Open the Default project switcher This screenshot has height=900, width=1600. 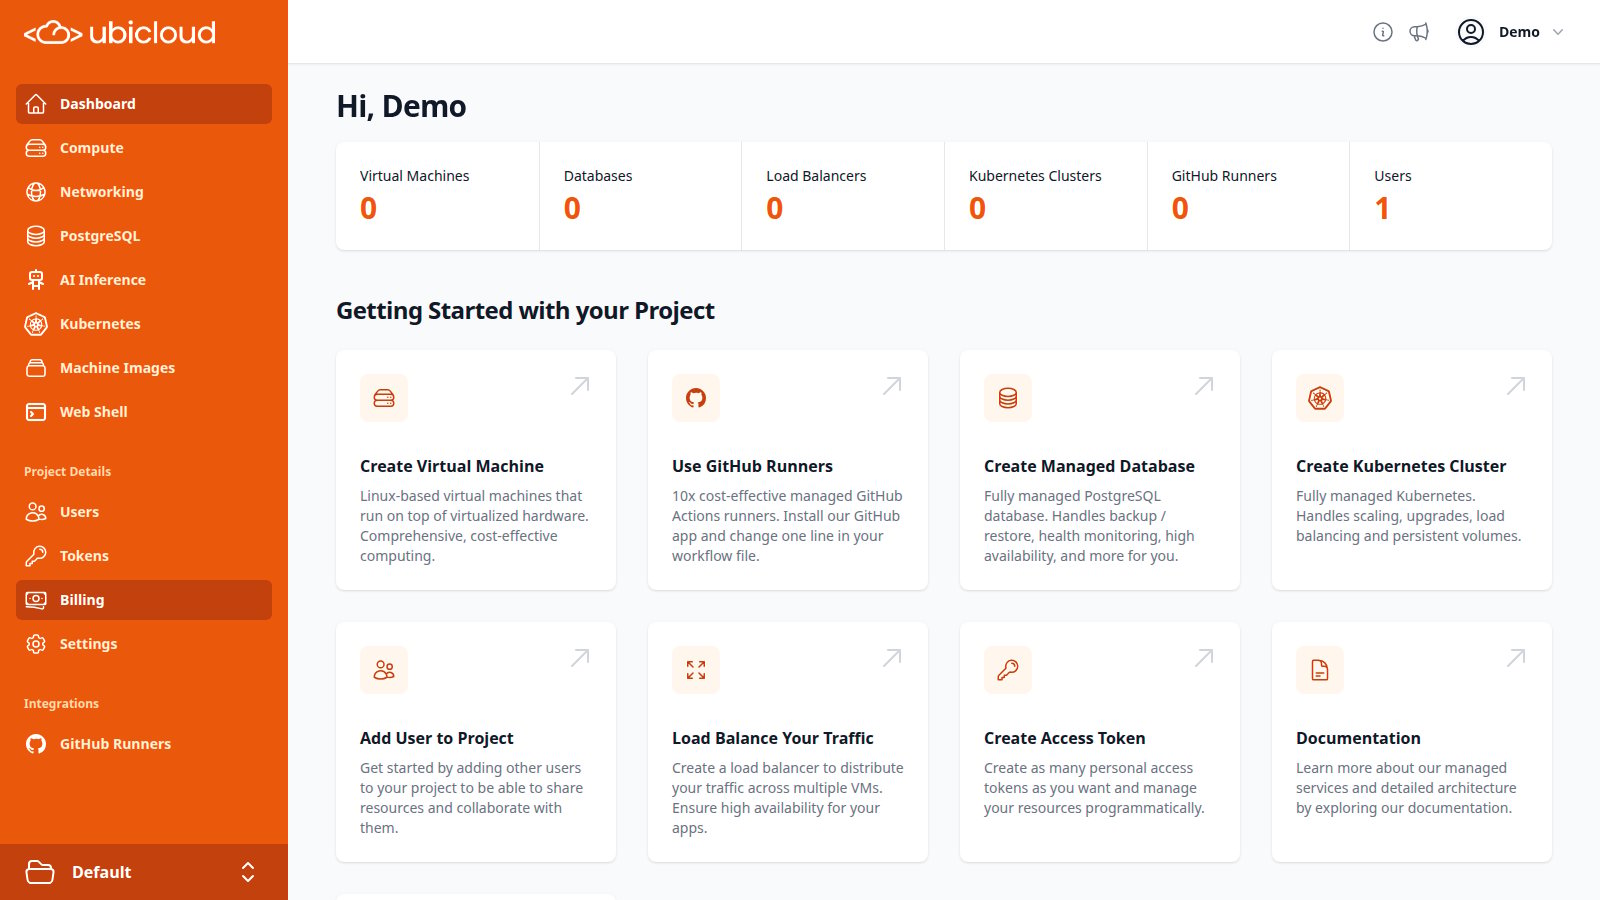pyautogui.click(x=144, y=872)
